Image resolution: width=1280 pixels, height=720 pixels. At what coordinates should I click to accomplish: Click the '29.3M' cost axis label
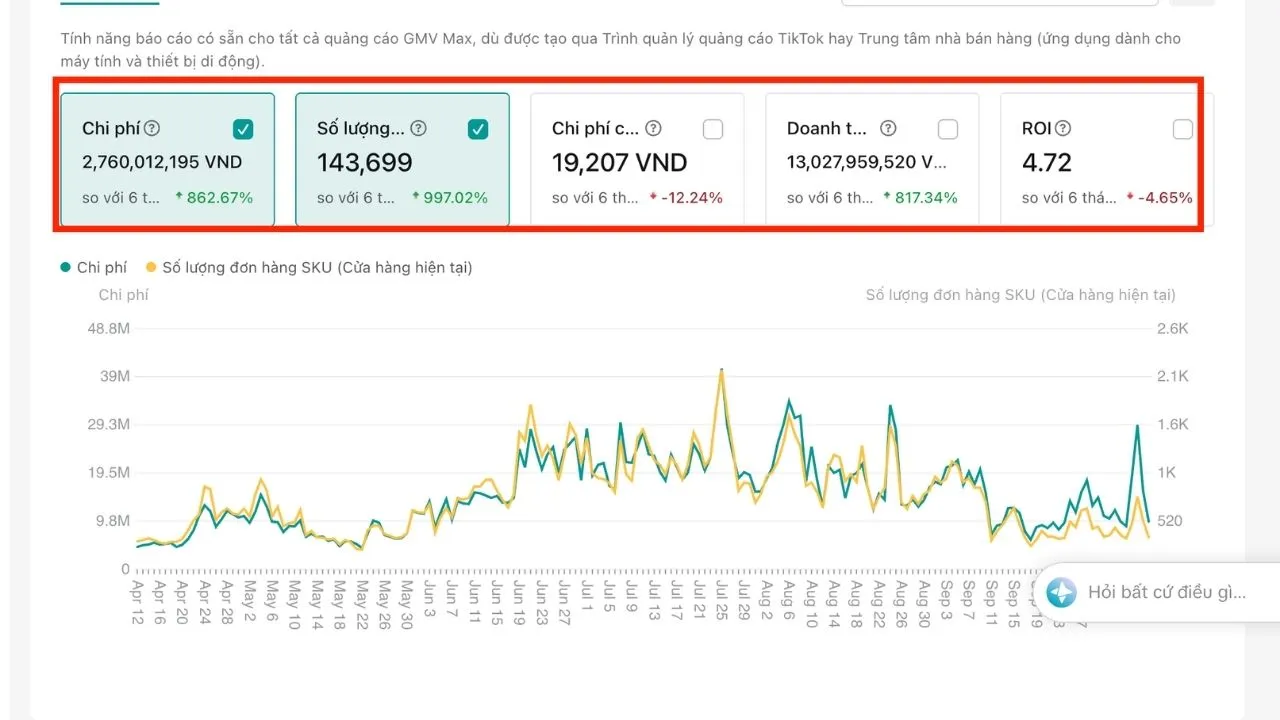[110, 424]
